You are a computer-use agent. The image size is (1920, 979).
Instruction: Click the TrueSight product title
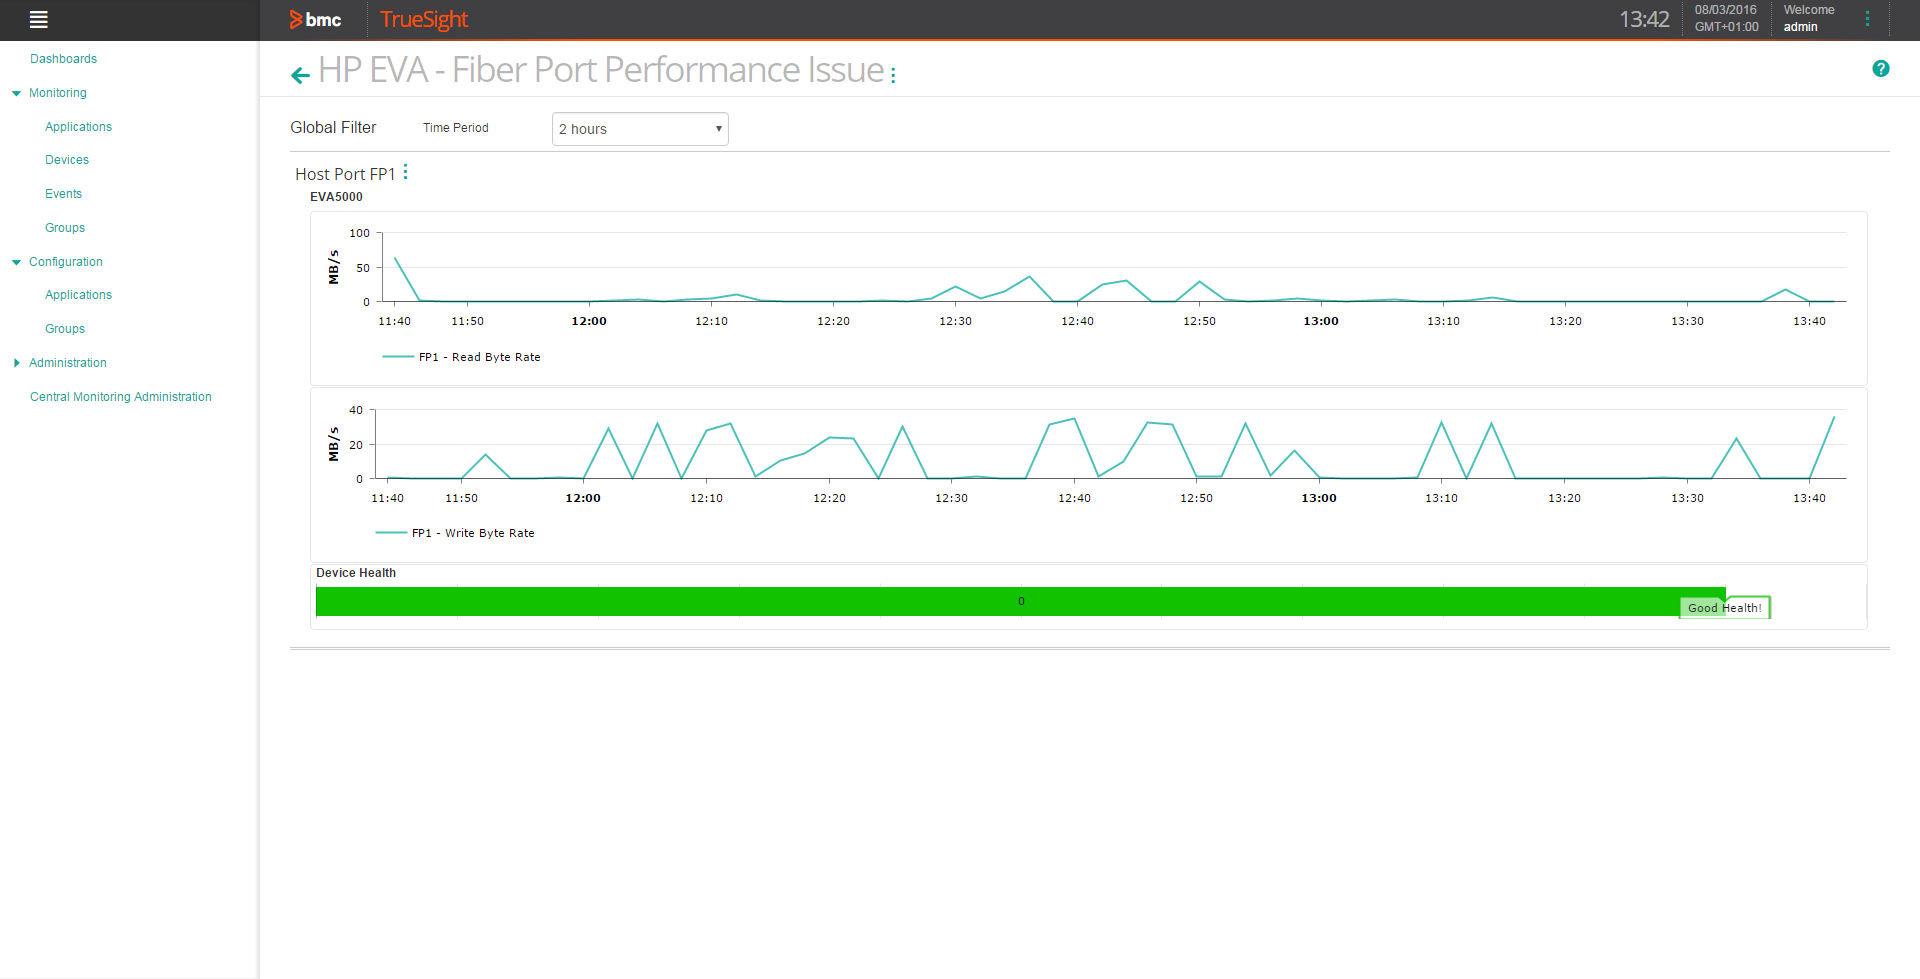tap(424, 19)
